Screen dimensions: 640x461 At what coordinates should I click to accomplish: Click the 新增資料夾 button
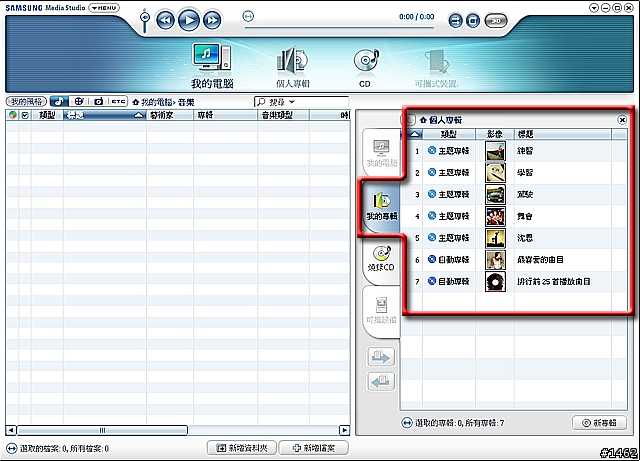pyautogui.click(x=242, y=448)
